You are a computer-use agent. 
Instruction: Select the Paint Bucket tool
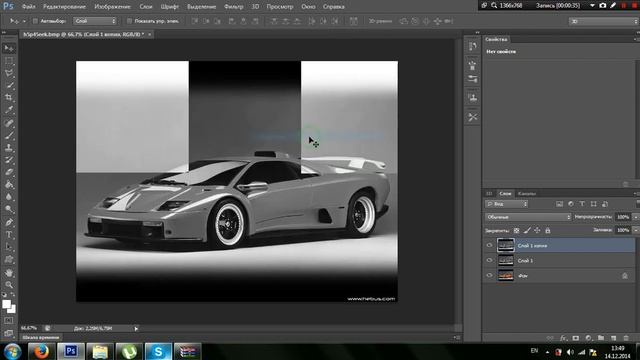9,184
